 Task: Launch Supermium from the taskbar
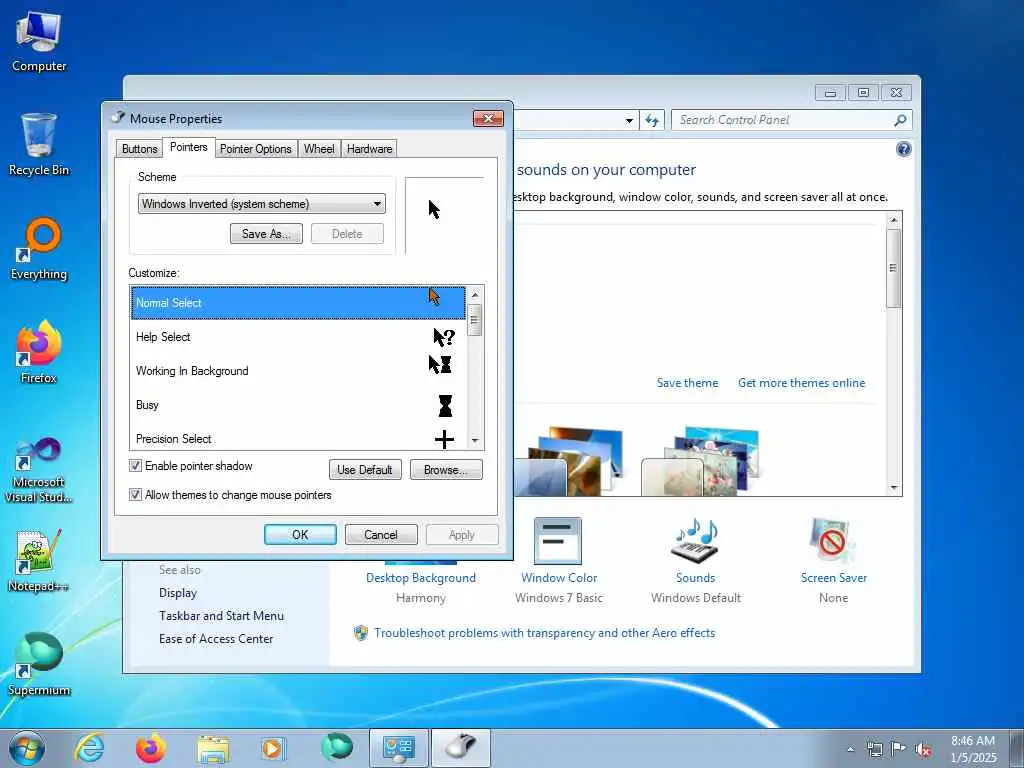(x=337, y=747)
